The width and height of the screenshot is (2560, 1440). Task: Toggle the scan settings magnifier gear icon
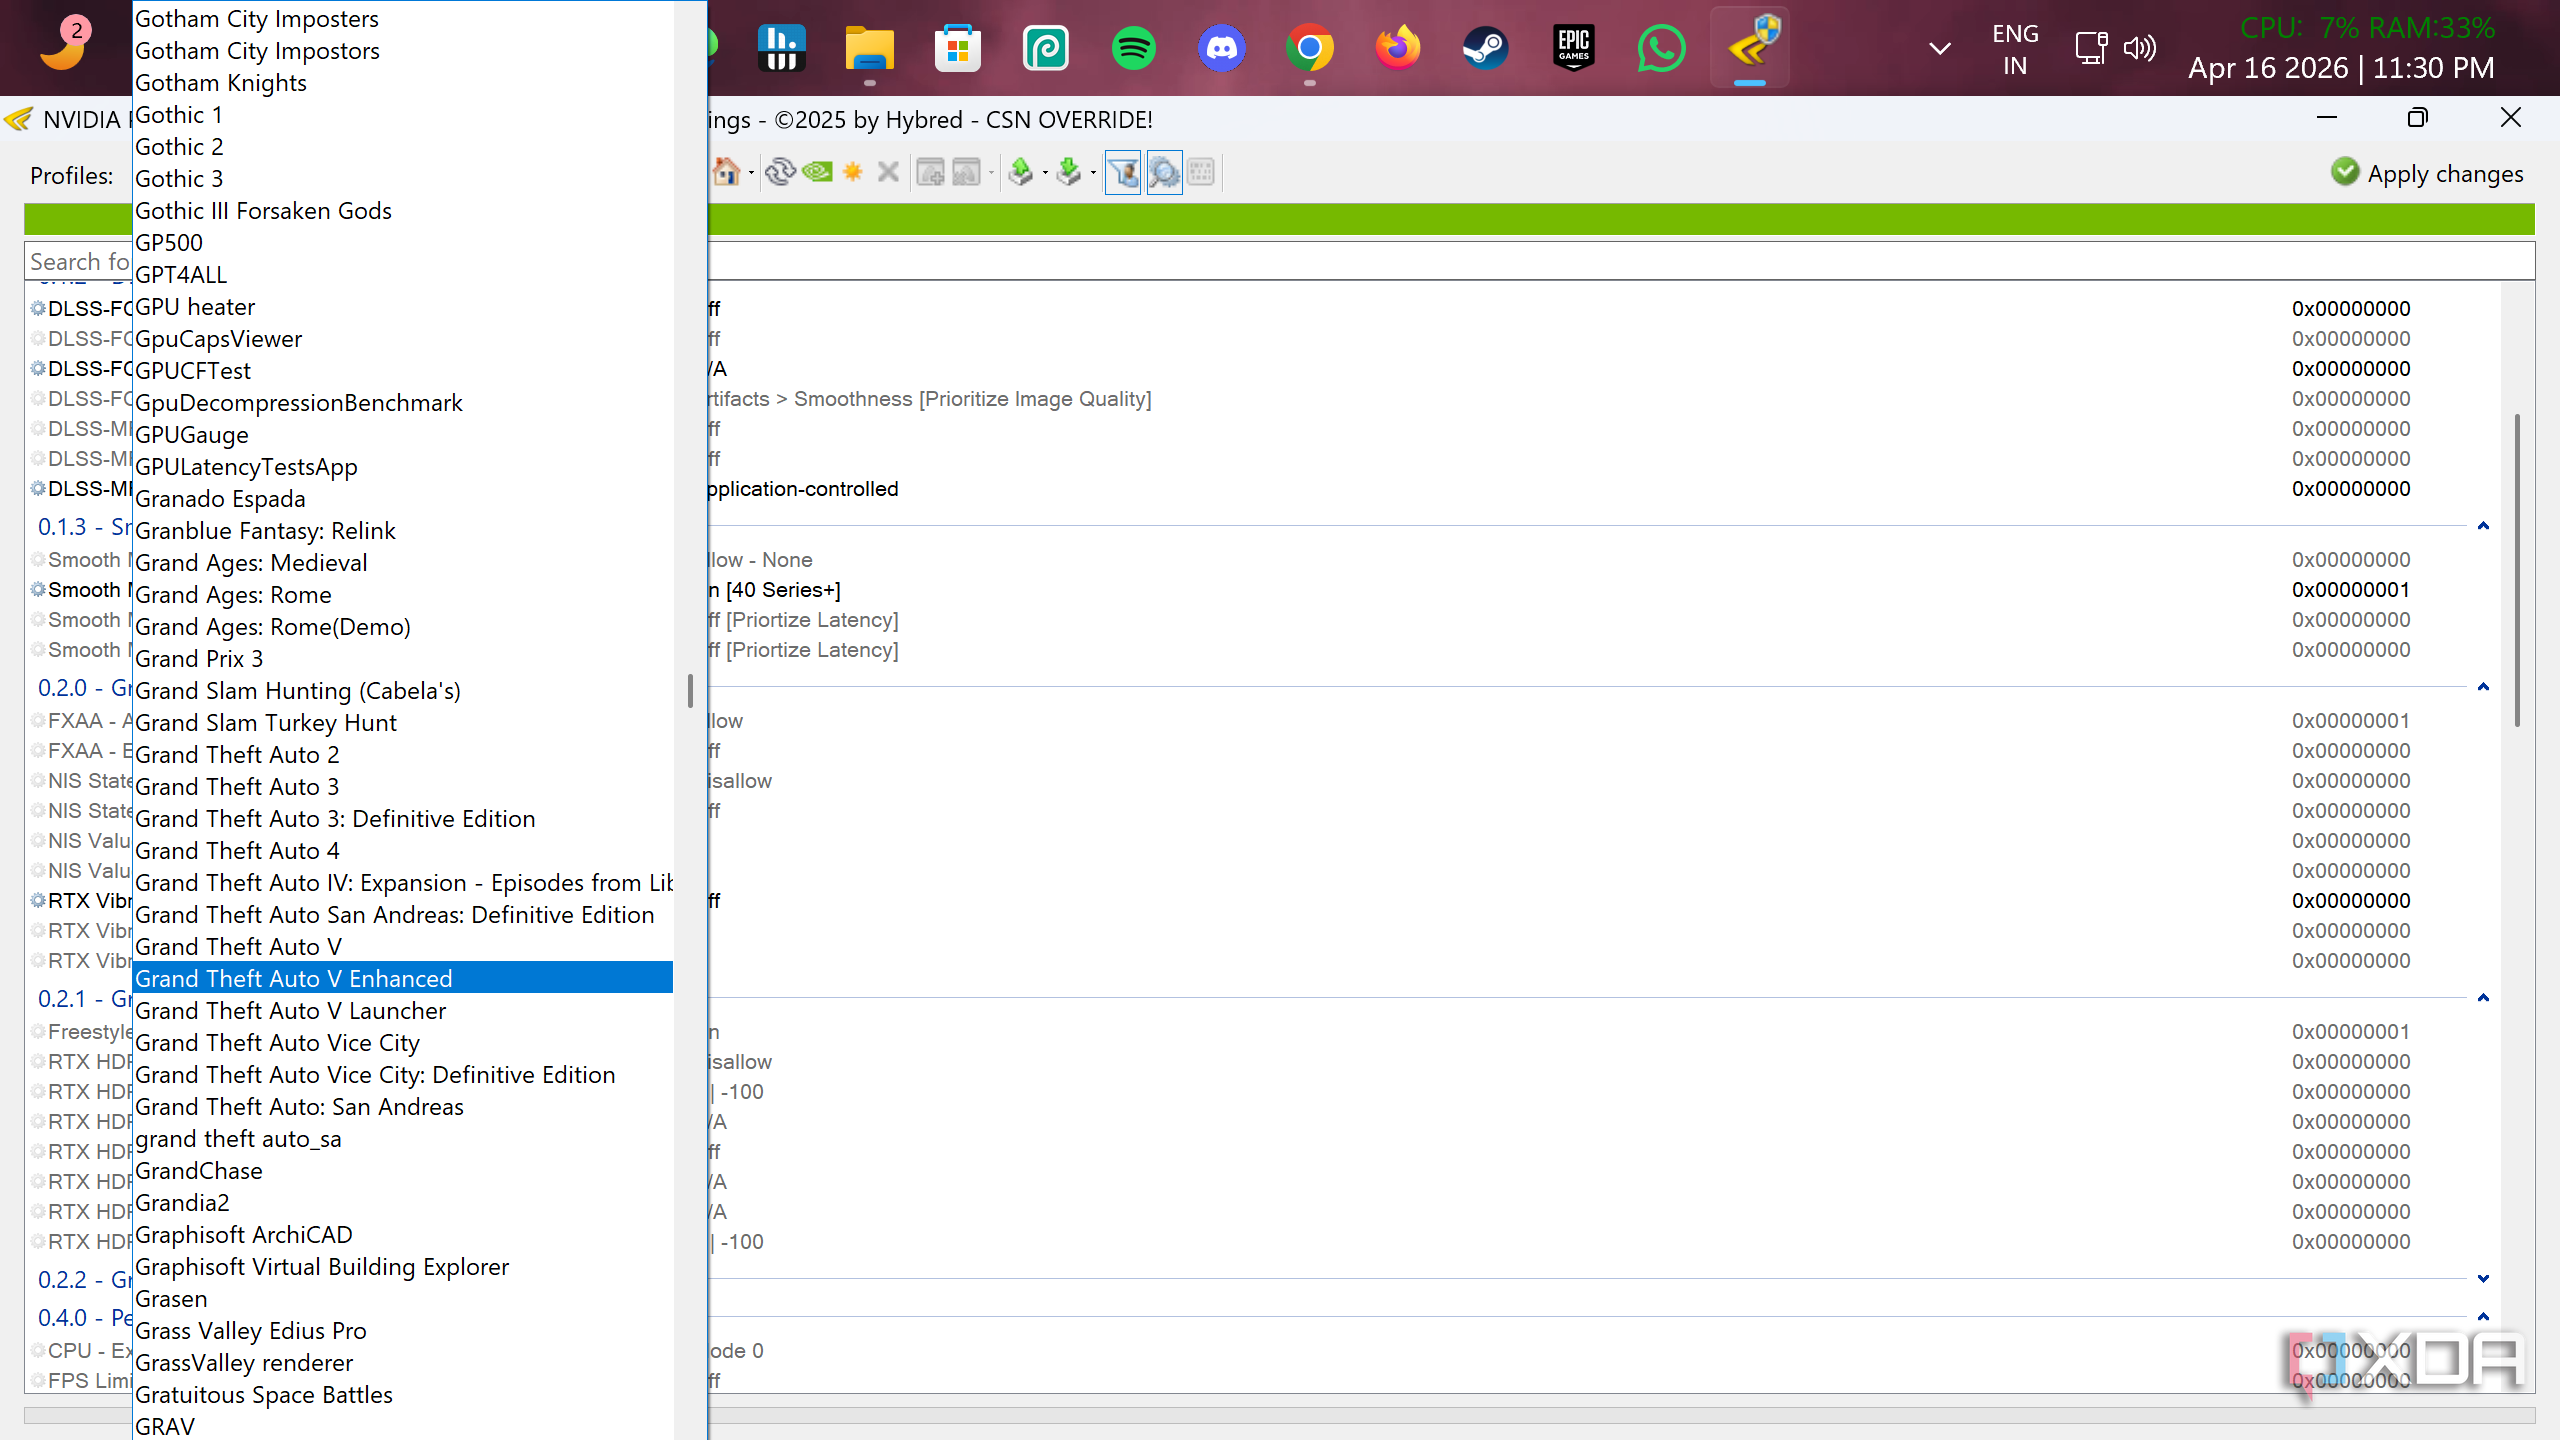[x=1164, y=173]
